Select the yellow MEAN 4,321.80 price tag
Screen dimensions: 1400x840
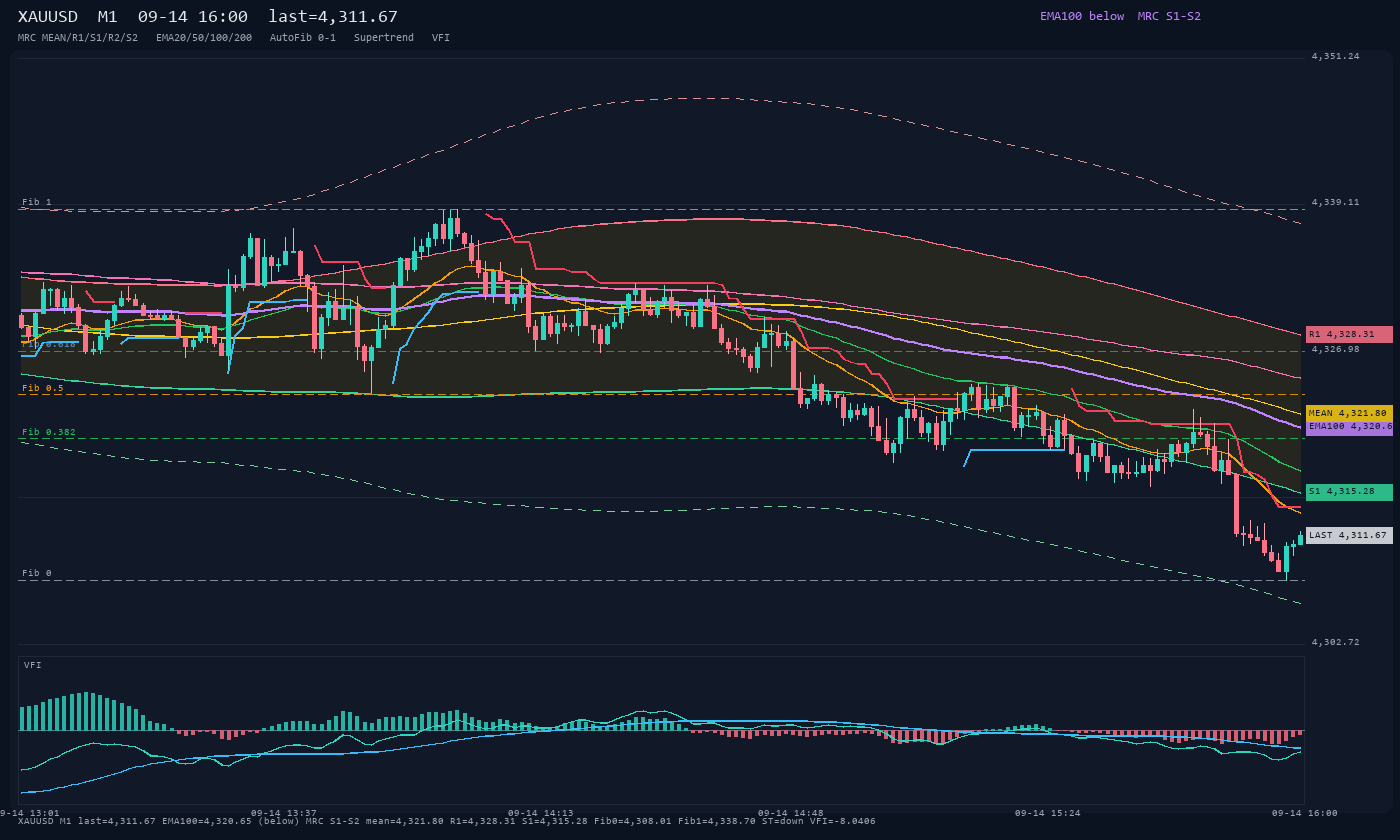point(1349,413)
